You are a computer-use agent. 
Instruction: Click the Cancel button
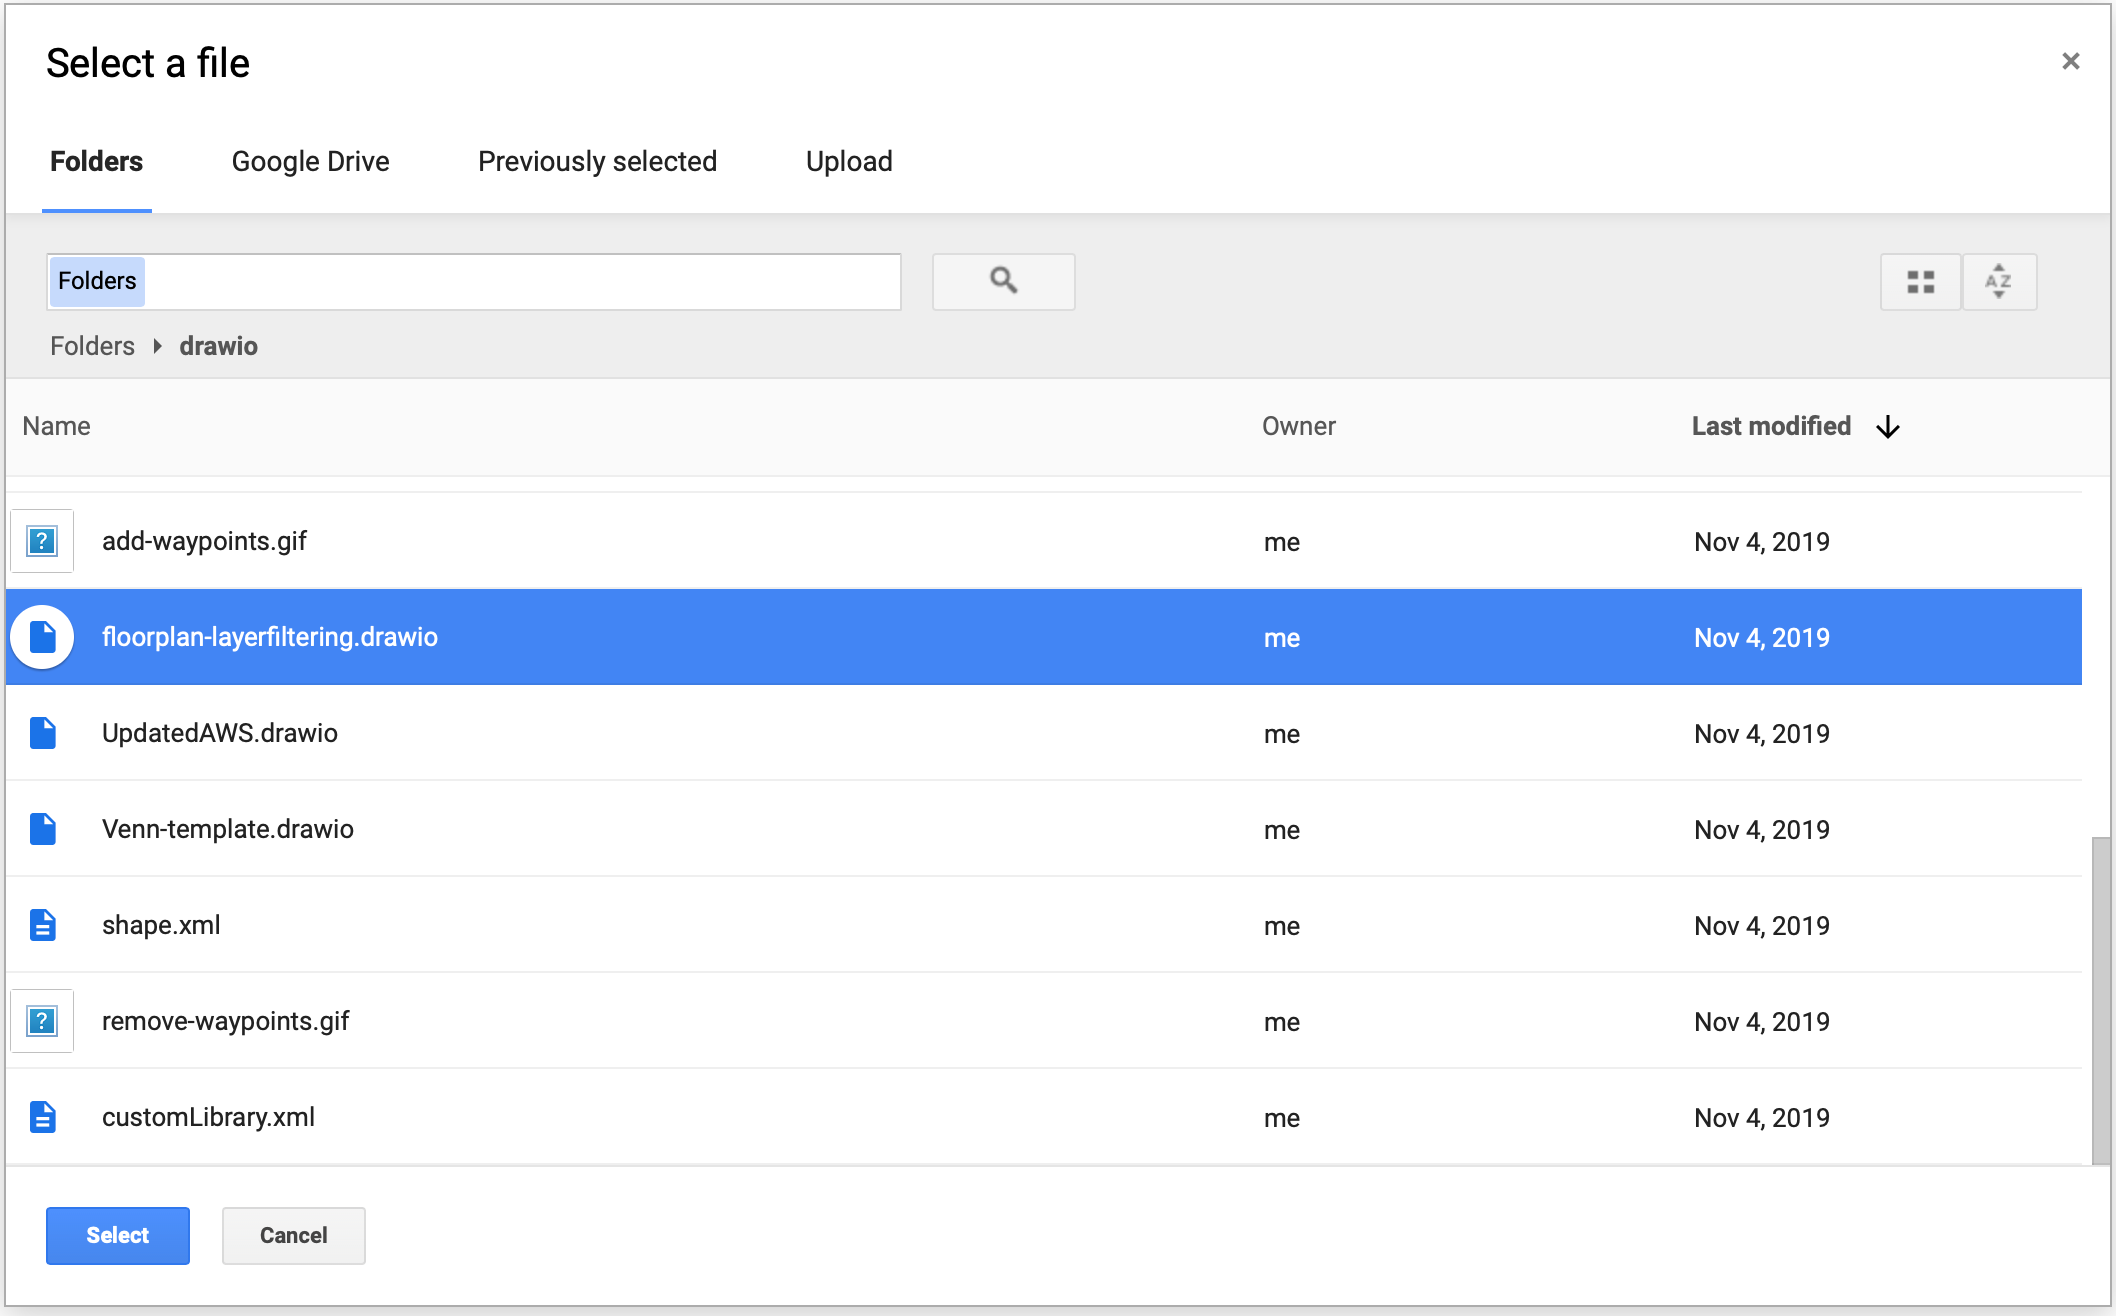coord(293,1235)
